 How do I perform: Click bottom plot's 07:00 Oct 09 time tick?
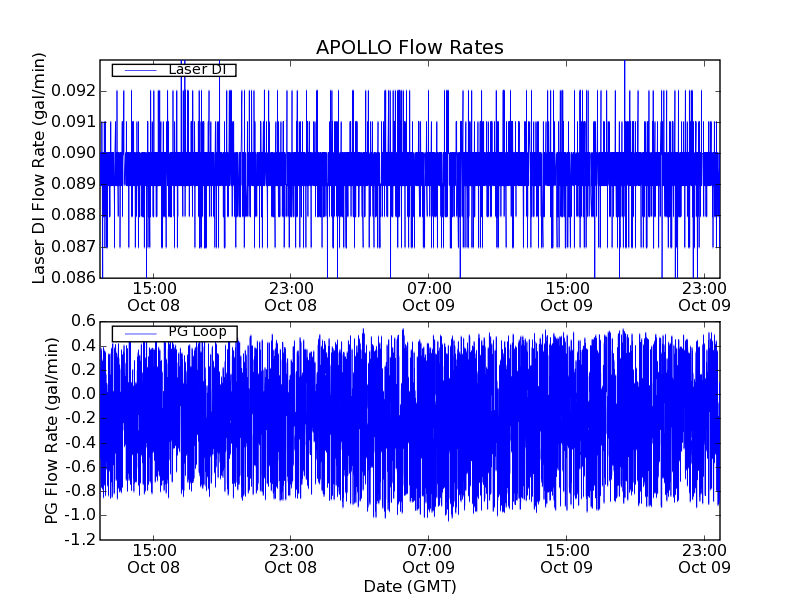click(x=429, y=558)
